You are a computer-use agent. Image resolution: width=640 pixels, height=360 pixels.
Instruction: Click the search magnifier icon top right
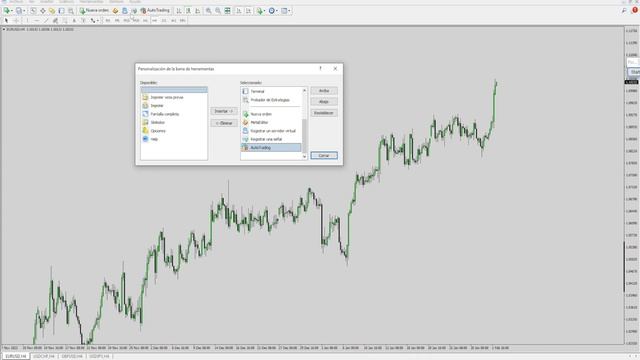point(624,11)
